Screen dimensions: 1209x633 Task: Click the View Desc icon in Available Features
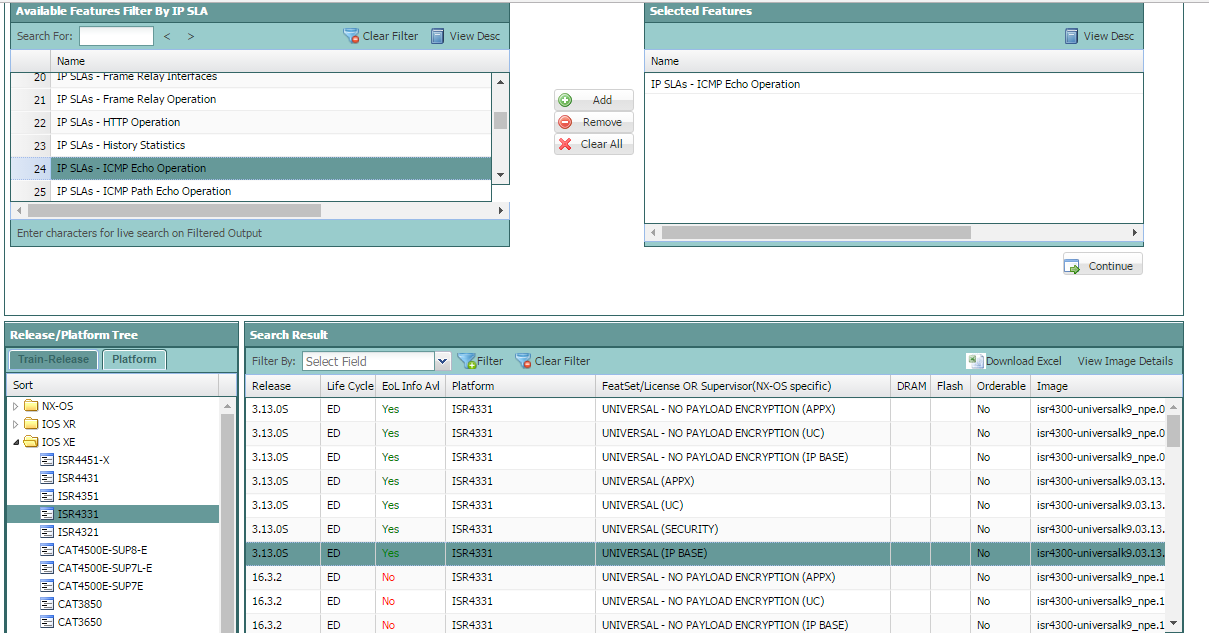437,36
